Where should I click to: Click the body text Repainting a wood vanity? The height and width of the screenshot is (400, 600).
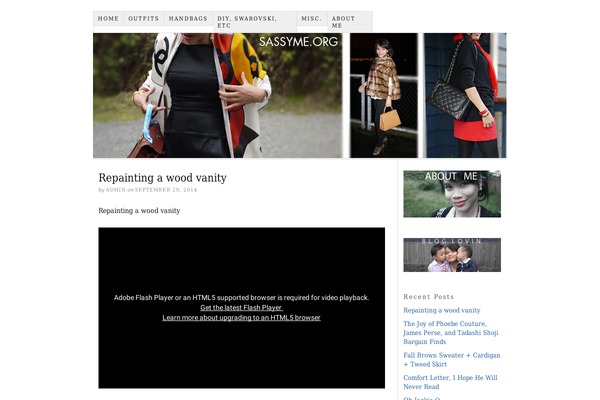tap(139, 211)
